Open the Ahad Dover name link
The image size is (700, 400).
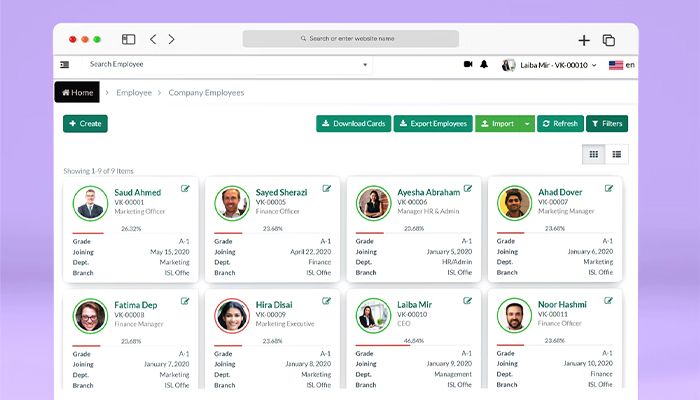560,192
